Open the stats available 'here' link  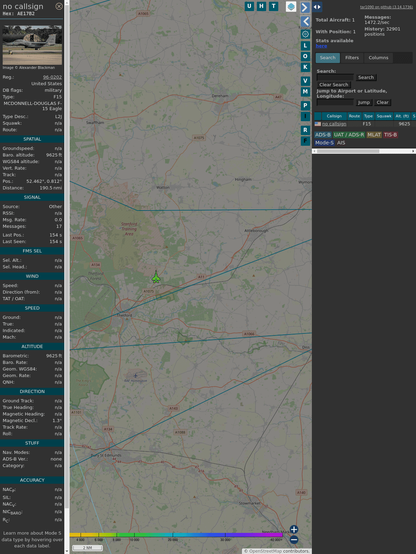321,46
